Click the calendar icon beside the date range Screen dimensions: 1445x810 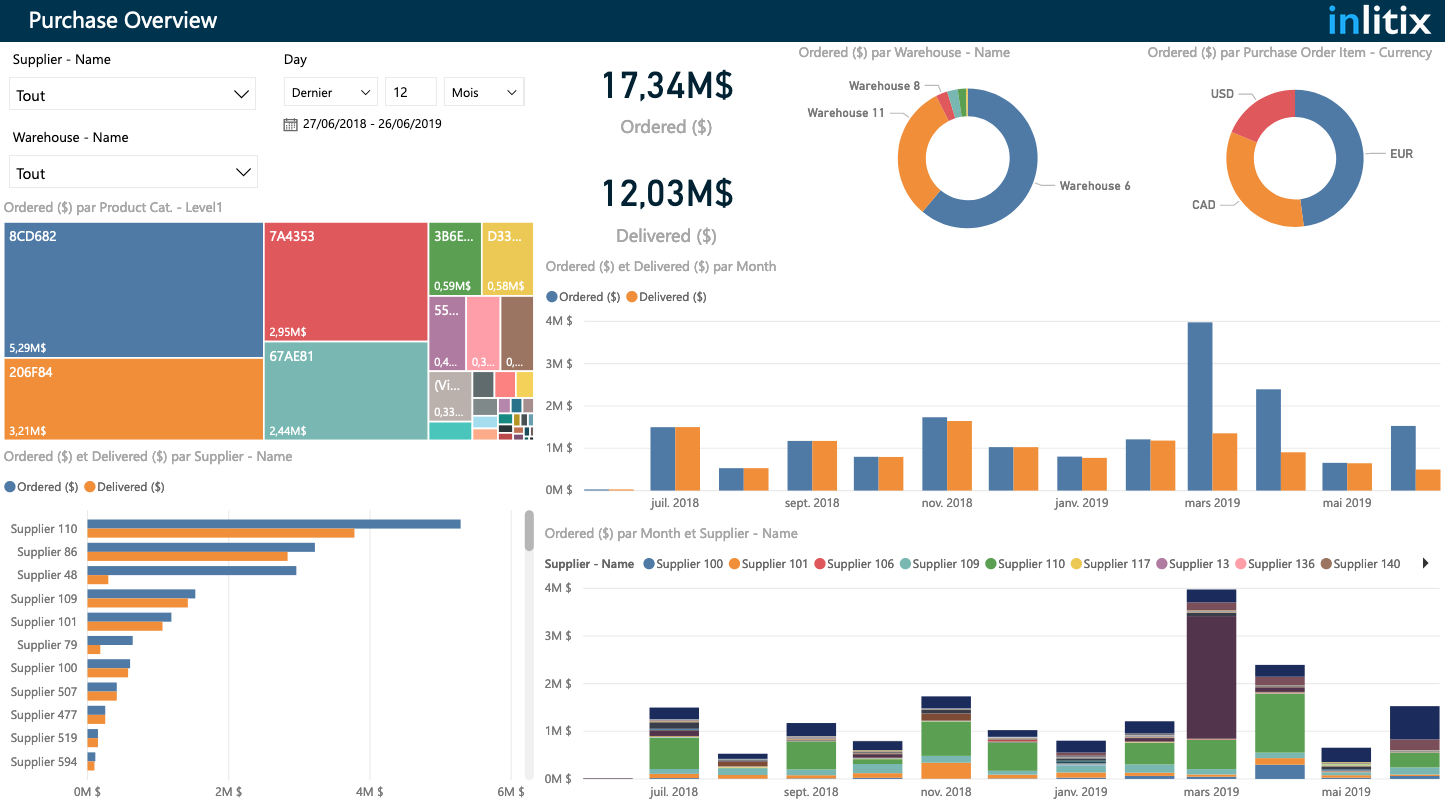pyautogui.click(x=290, y=124)
